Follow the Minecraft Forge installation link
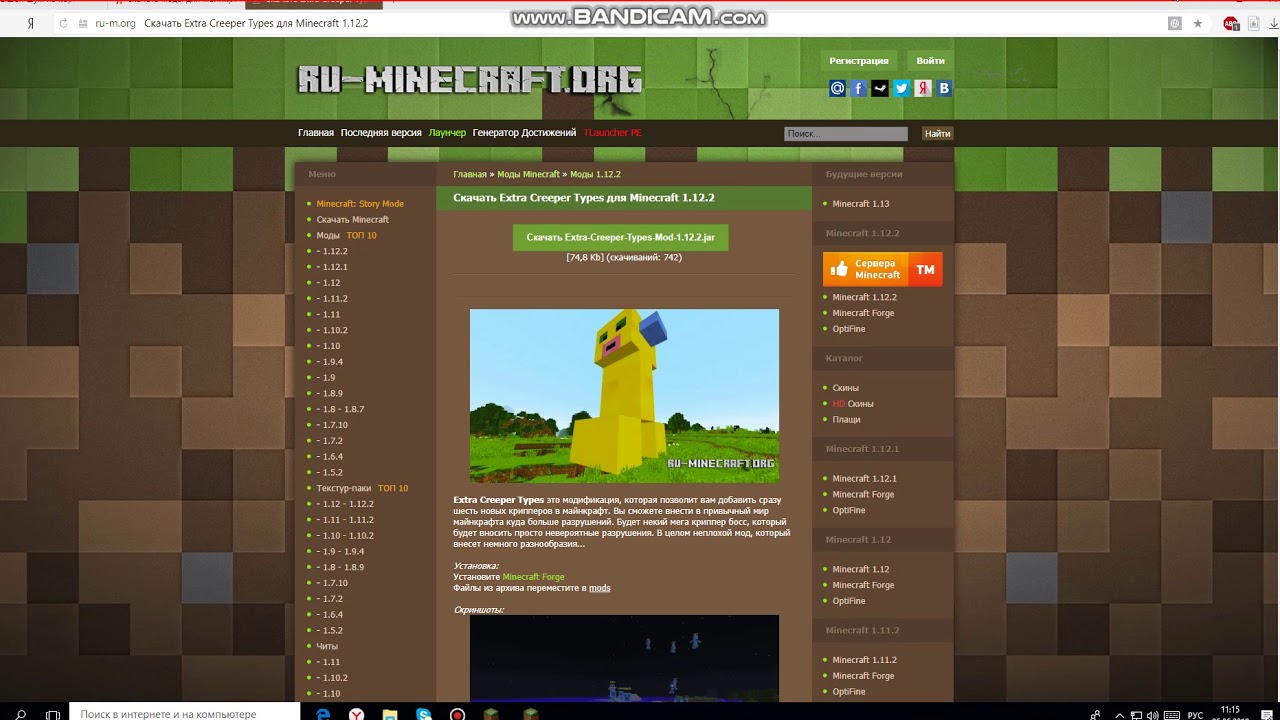Viewport: 1280px width, 720px height. pyautogui.click(x=533, y=577)
